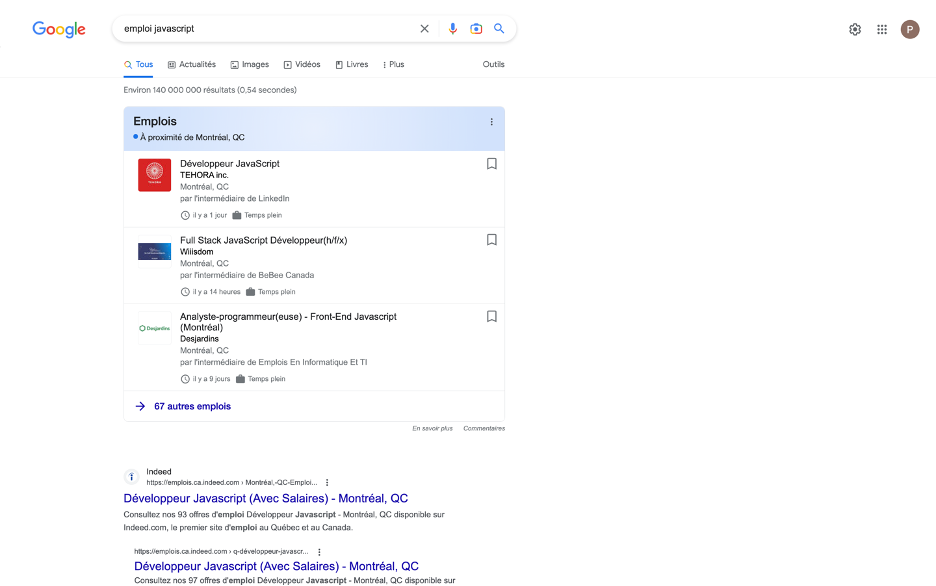Save the Desjardins Analyste-programmeuse job posting
The width and height of the screenshot is (936, 586).
click(x=491, y=316)
